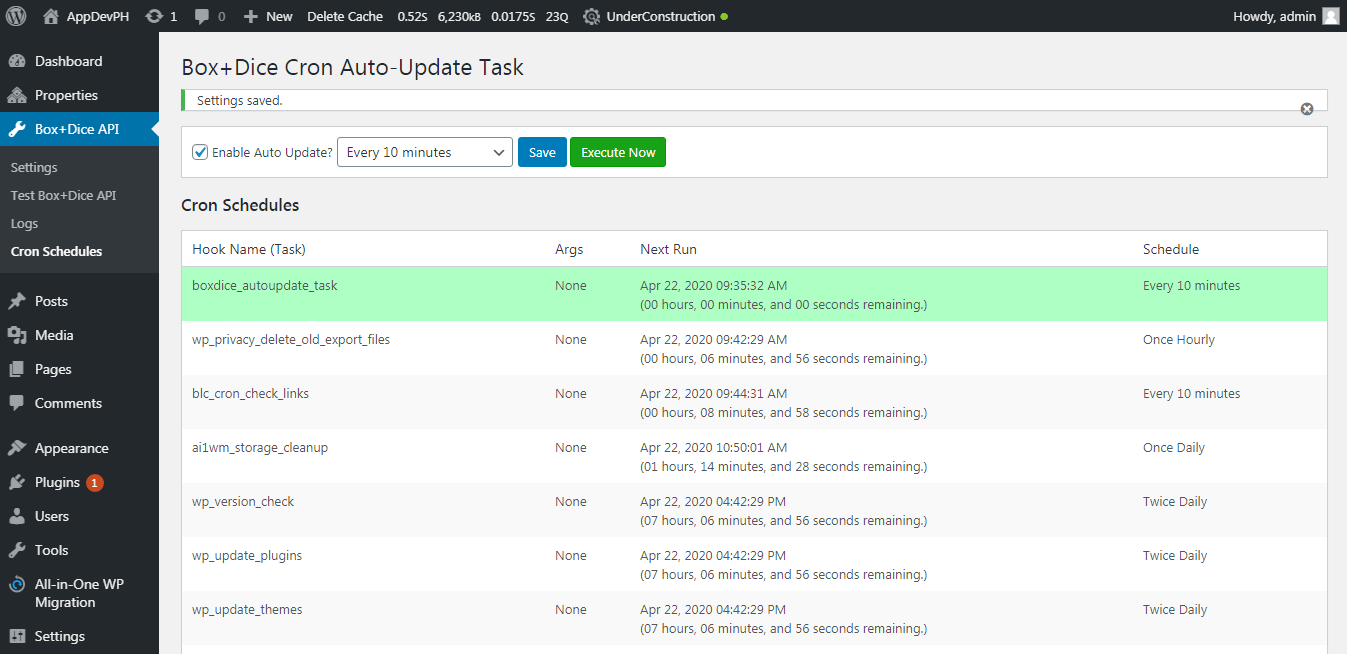Click the Tools wrench icon
The width and height of the screenshot is (1347, 654).
tap(17, 550)
